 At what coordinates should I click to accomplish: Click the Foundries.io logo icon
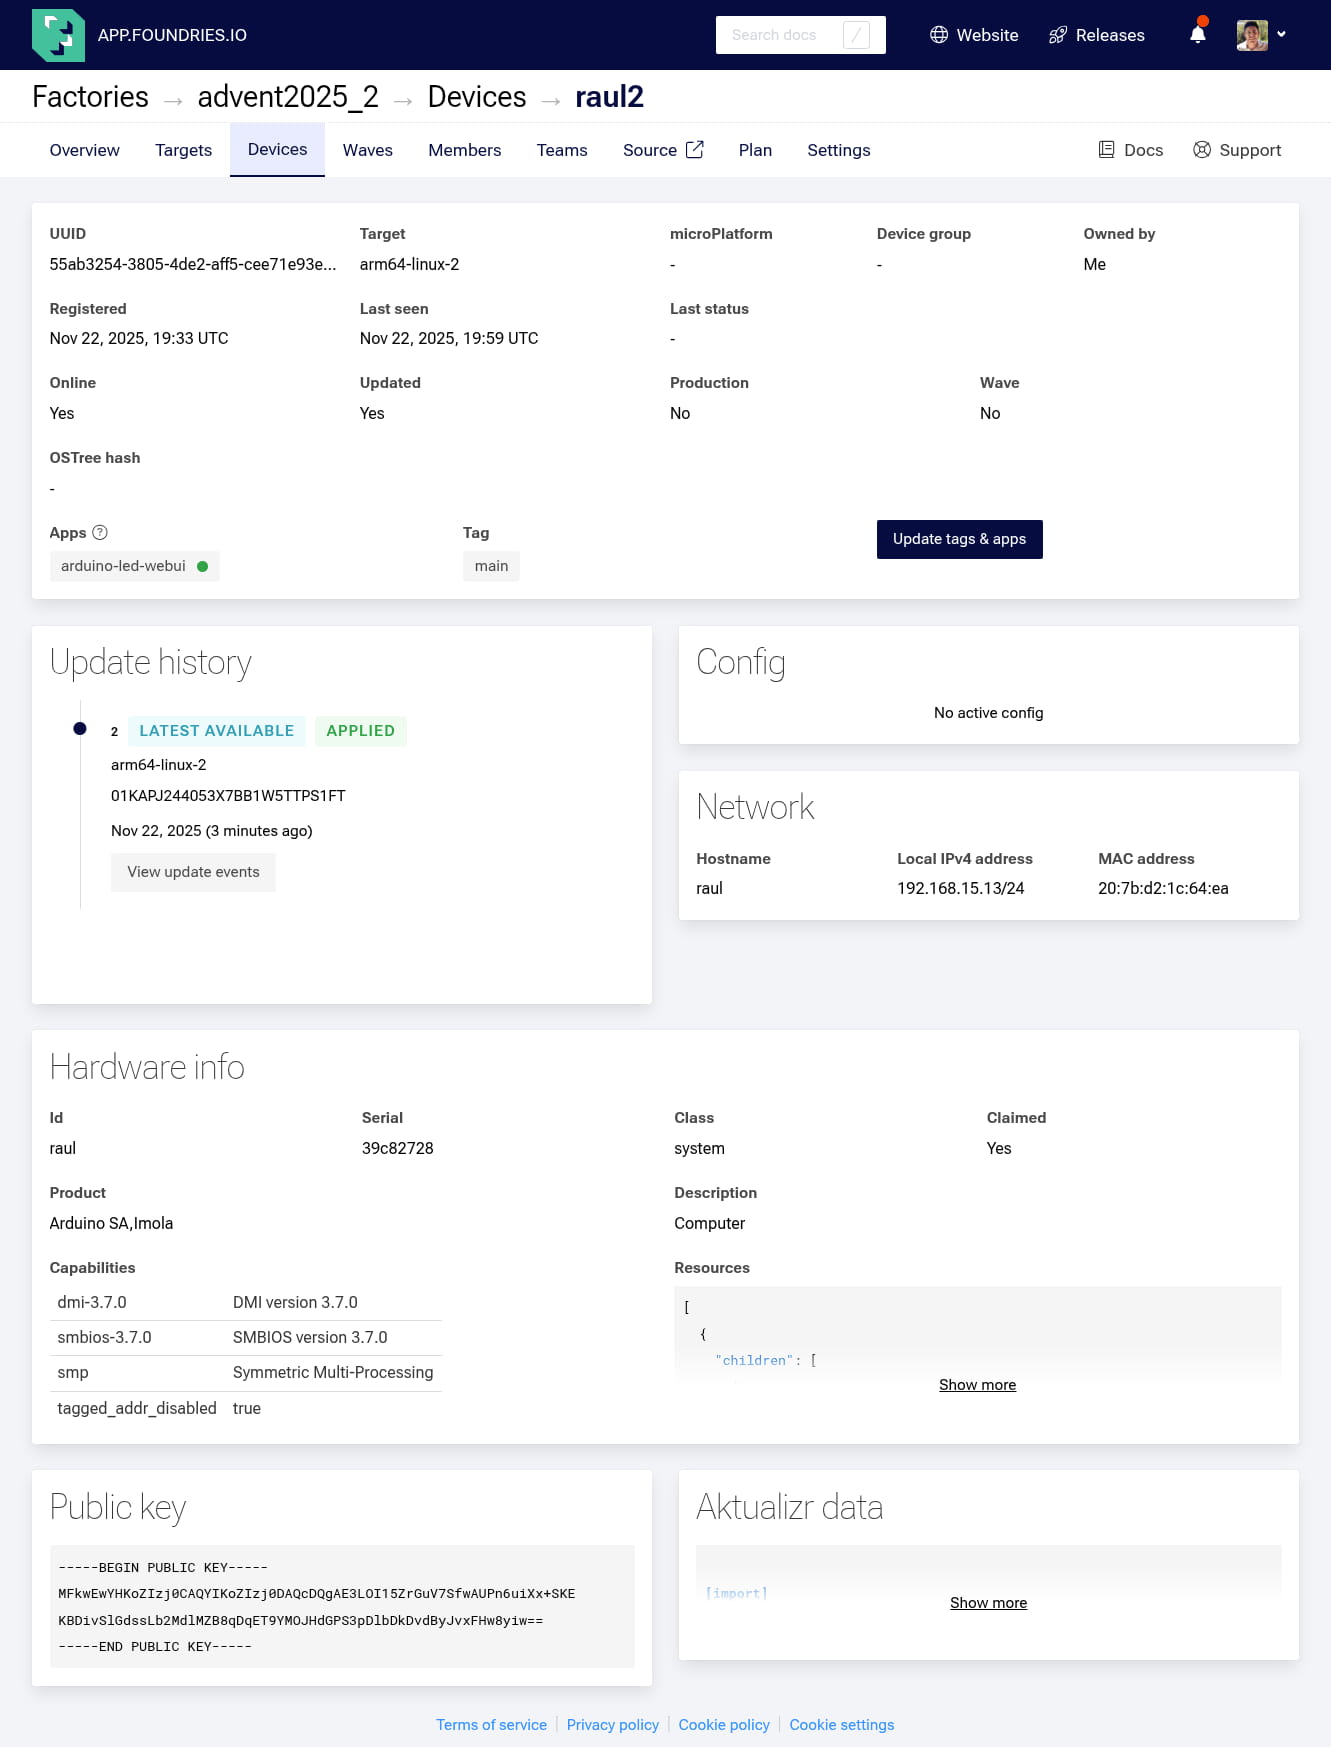coord(58,35)
